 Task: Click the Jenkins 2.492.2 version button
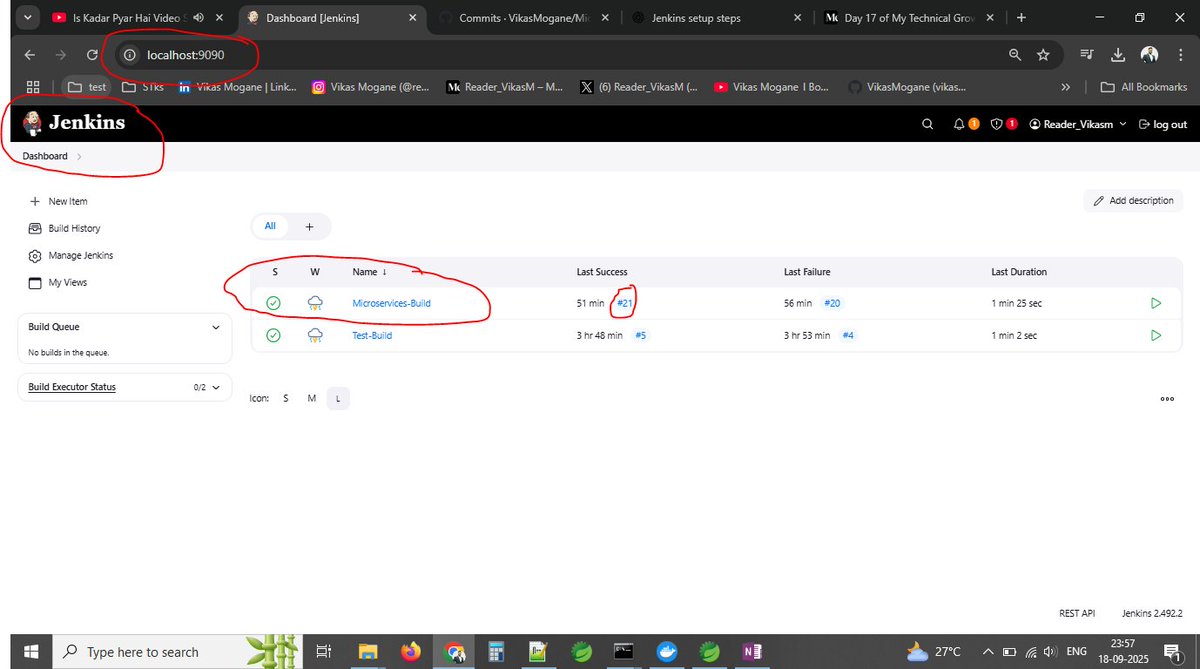(x=1152, y=613)
